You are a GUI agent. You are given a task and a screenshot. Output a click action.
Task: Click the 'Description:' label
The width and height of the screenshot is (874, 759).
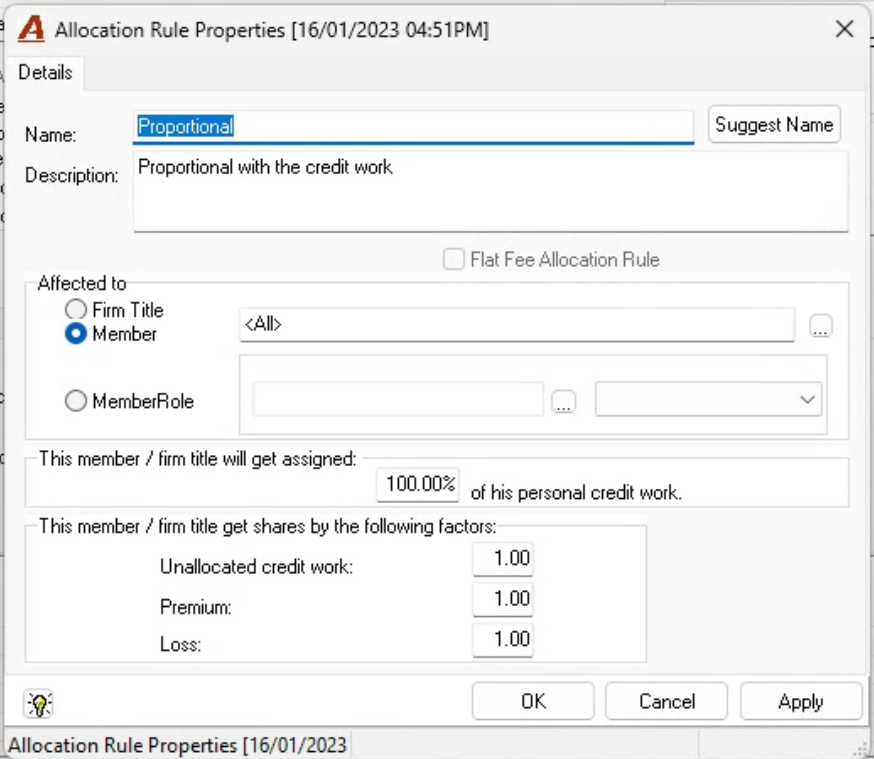point(72,176)
